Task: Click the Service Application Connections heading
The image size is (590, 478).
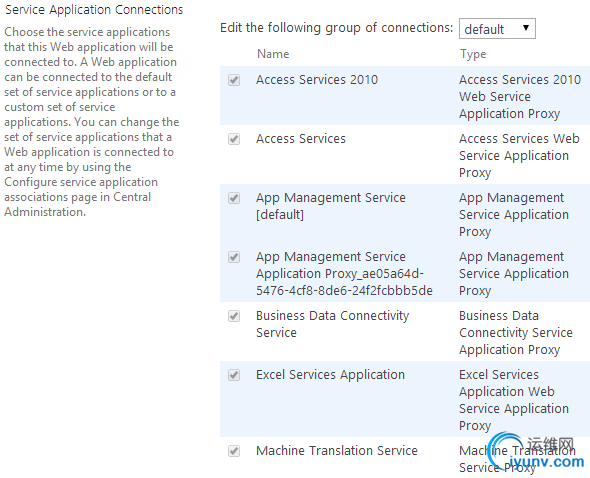Action: [x=94, y=10]
